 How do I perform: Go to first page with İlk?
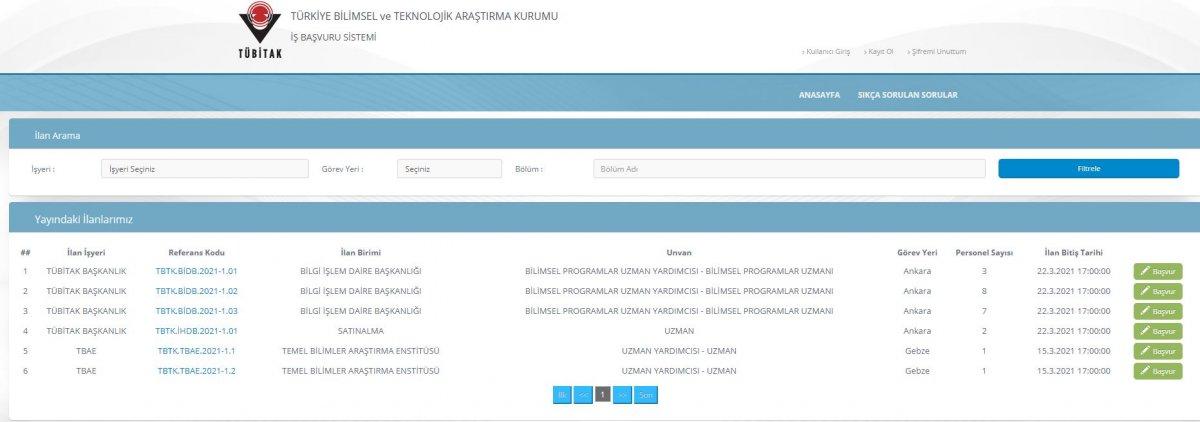pos(562,395)
